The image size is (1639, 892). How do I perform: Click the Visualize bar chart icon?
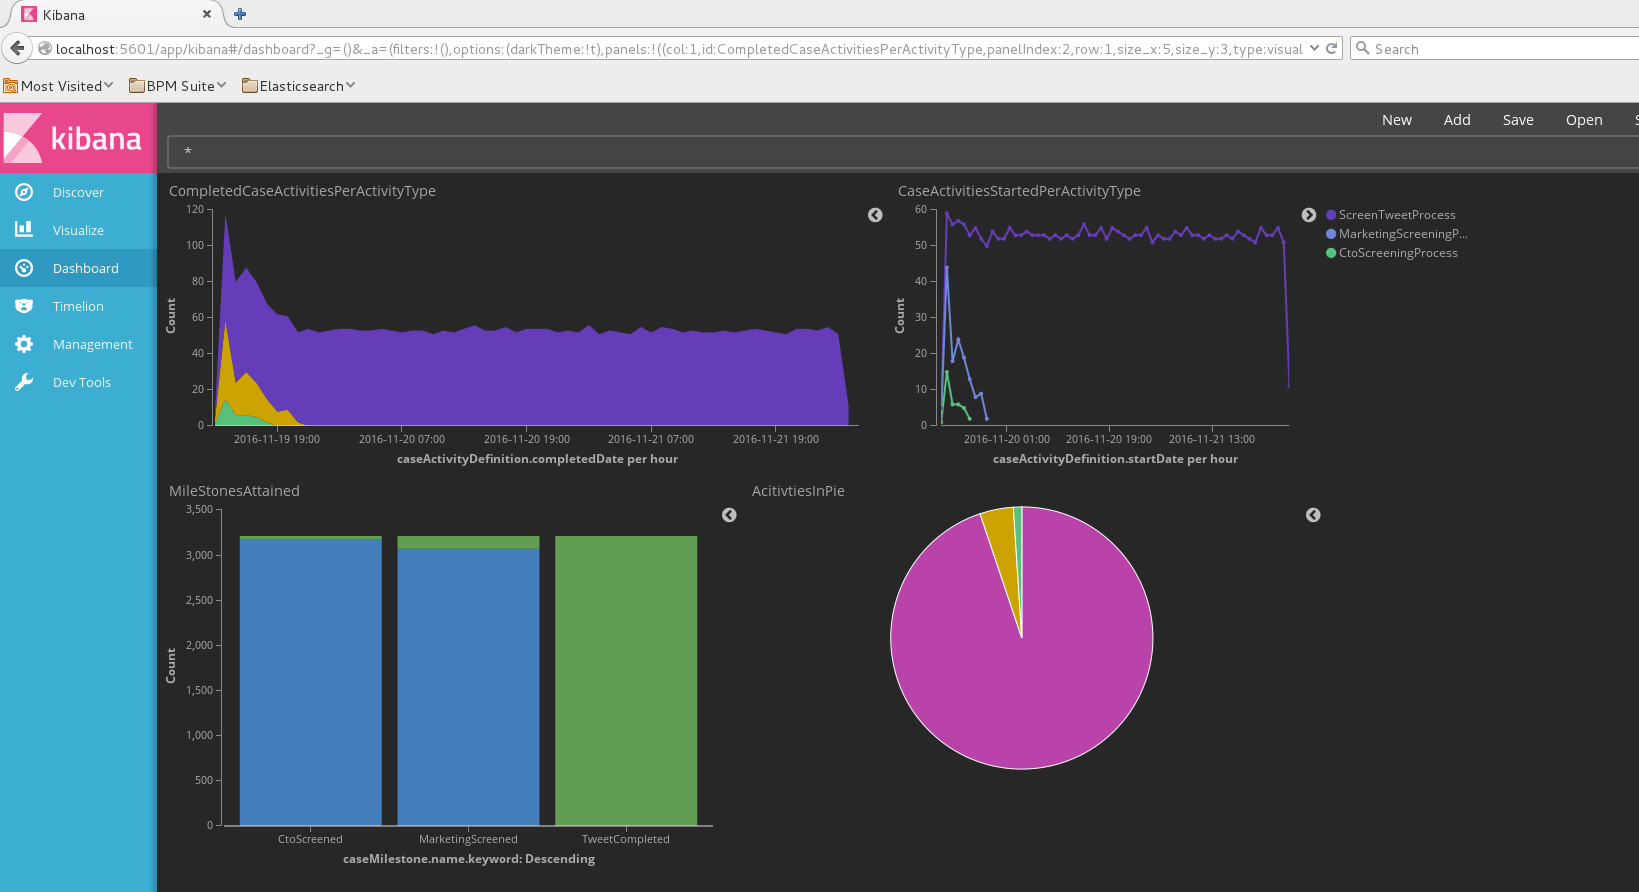[24, 230]
